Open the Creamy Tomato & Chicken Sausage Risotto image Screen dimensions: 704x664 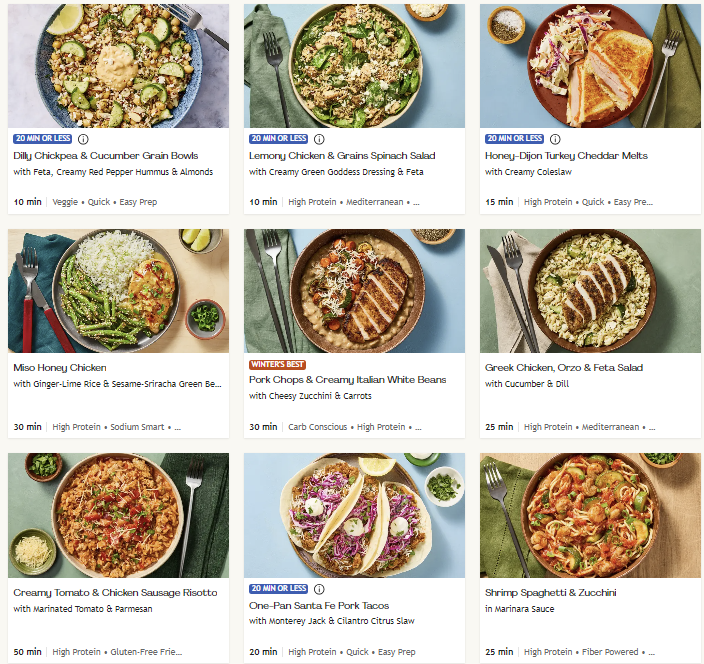pyautogui.click(x=118, y=515)
